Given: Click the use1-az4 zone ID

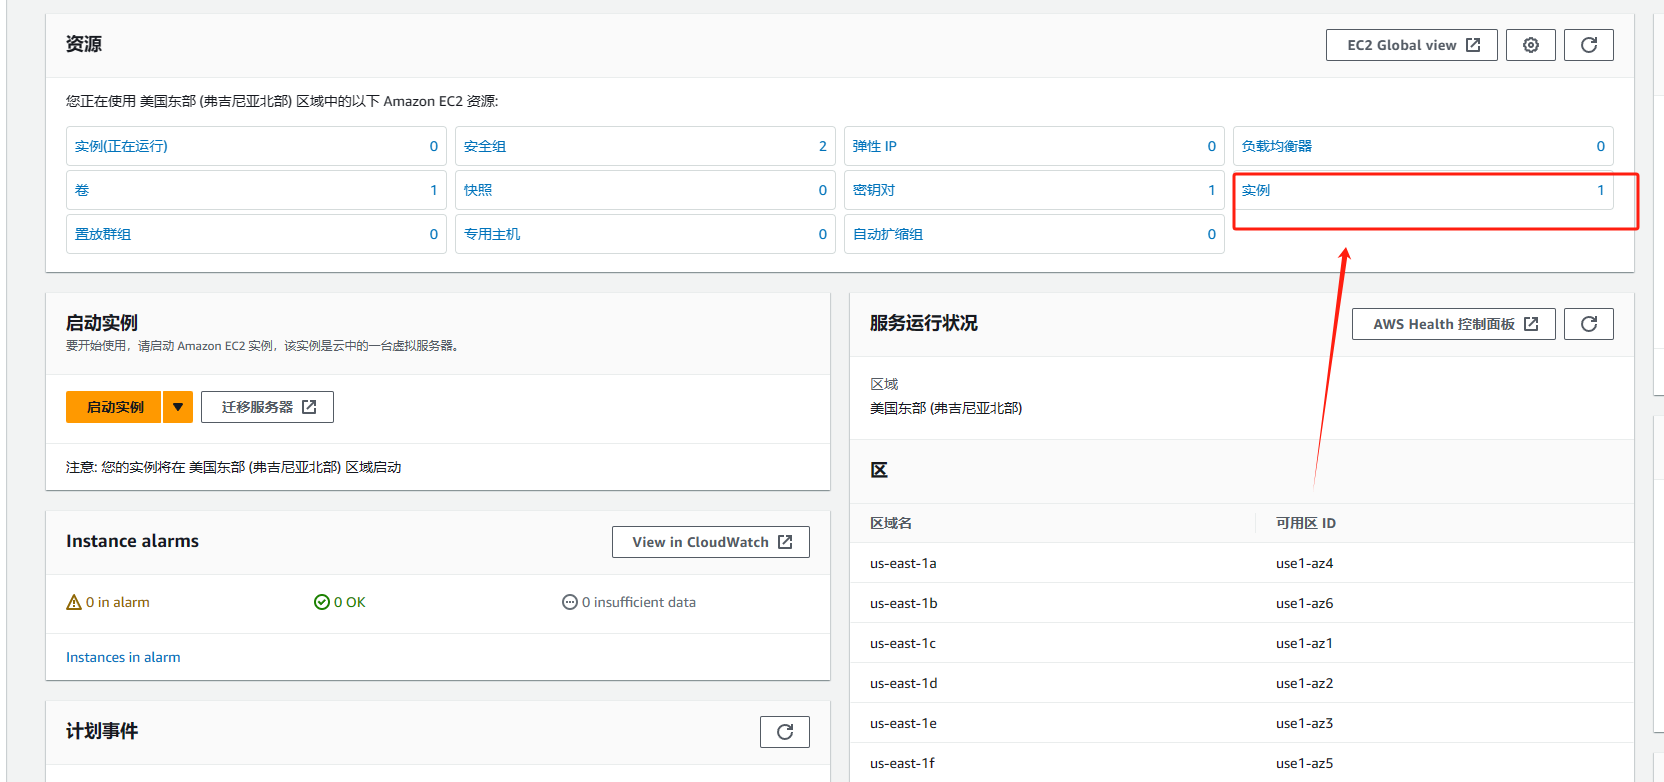Looking at the screenshot, I should 1304,563.
